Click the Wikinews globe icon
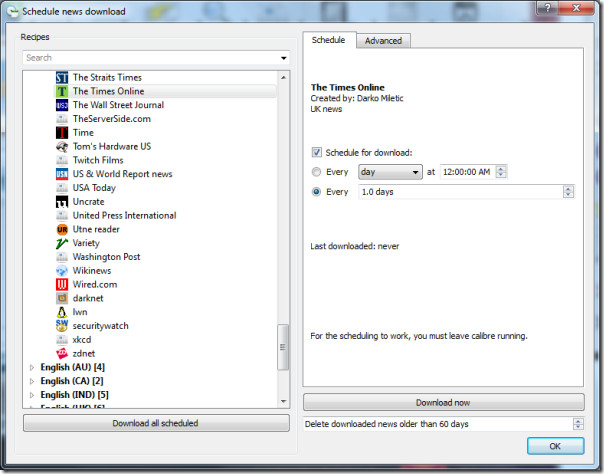 pos(62,271)
